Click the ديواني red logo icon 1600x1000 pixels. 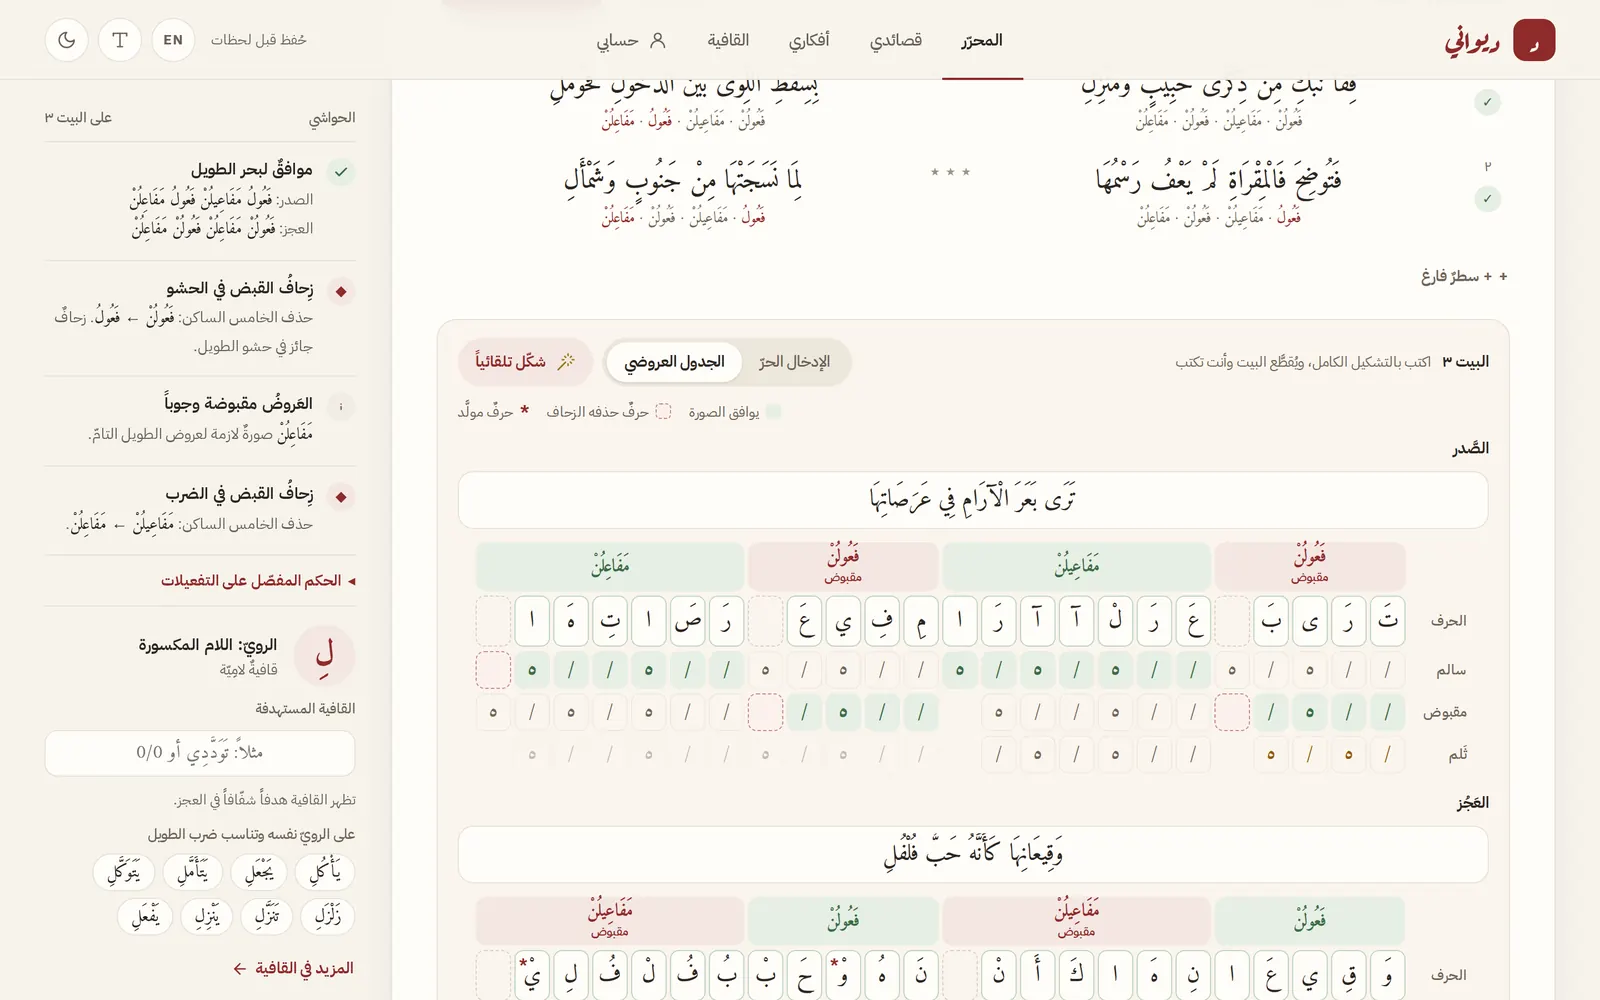pyautogui.click(x=1534, y=40)
